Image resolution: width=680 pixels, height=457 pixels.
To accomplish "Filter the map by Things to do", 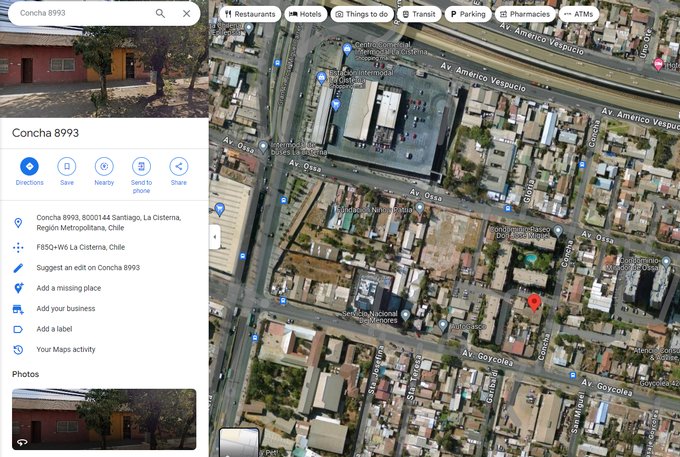I will (x=361, y=14).
